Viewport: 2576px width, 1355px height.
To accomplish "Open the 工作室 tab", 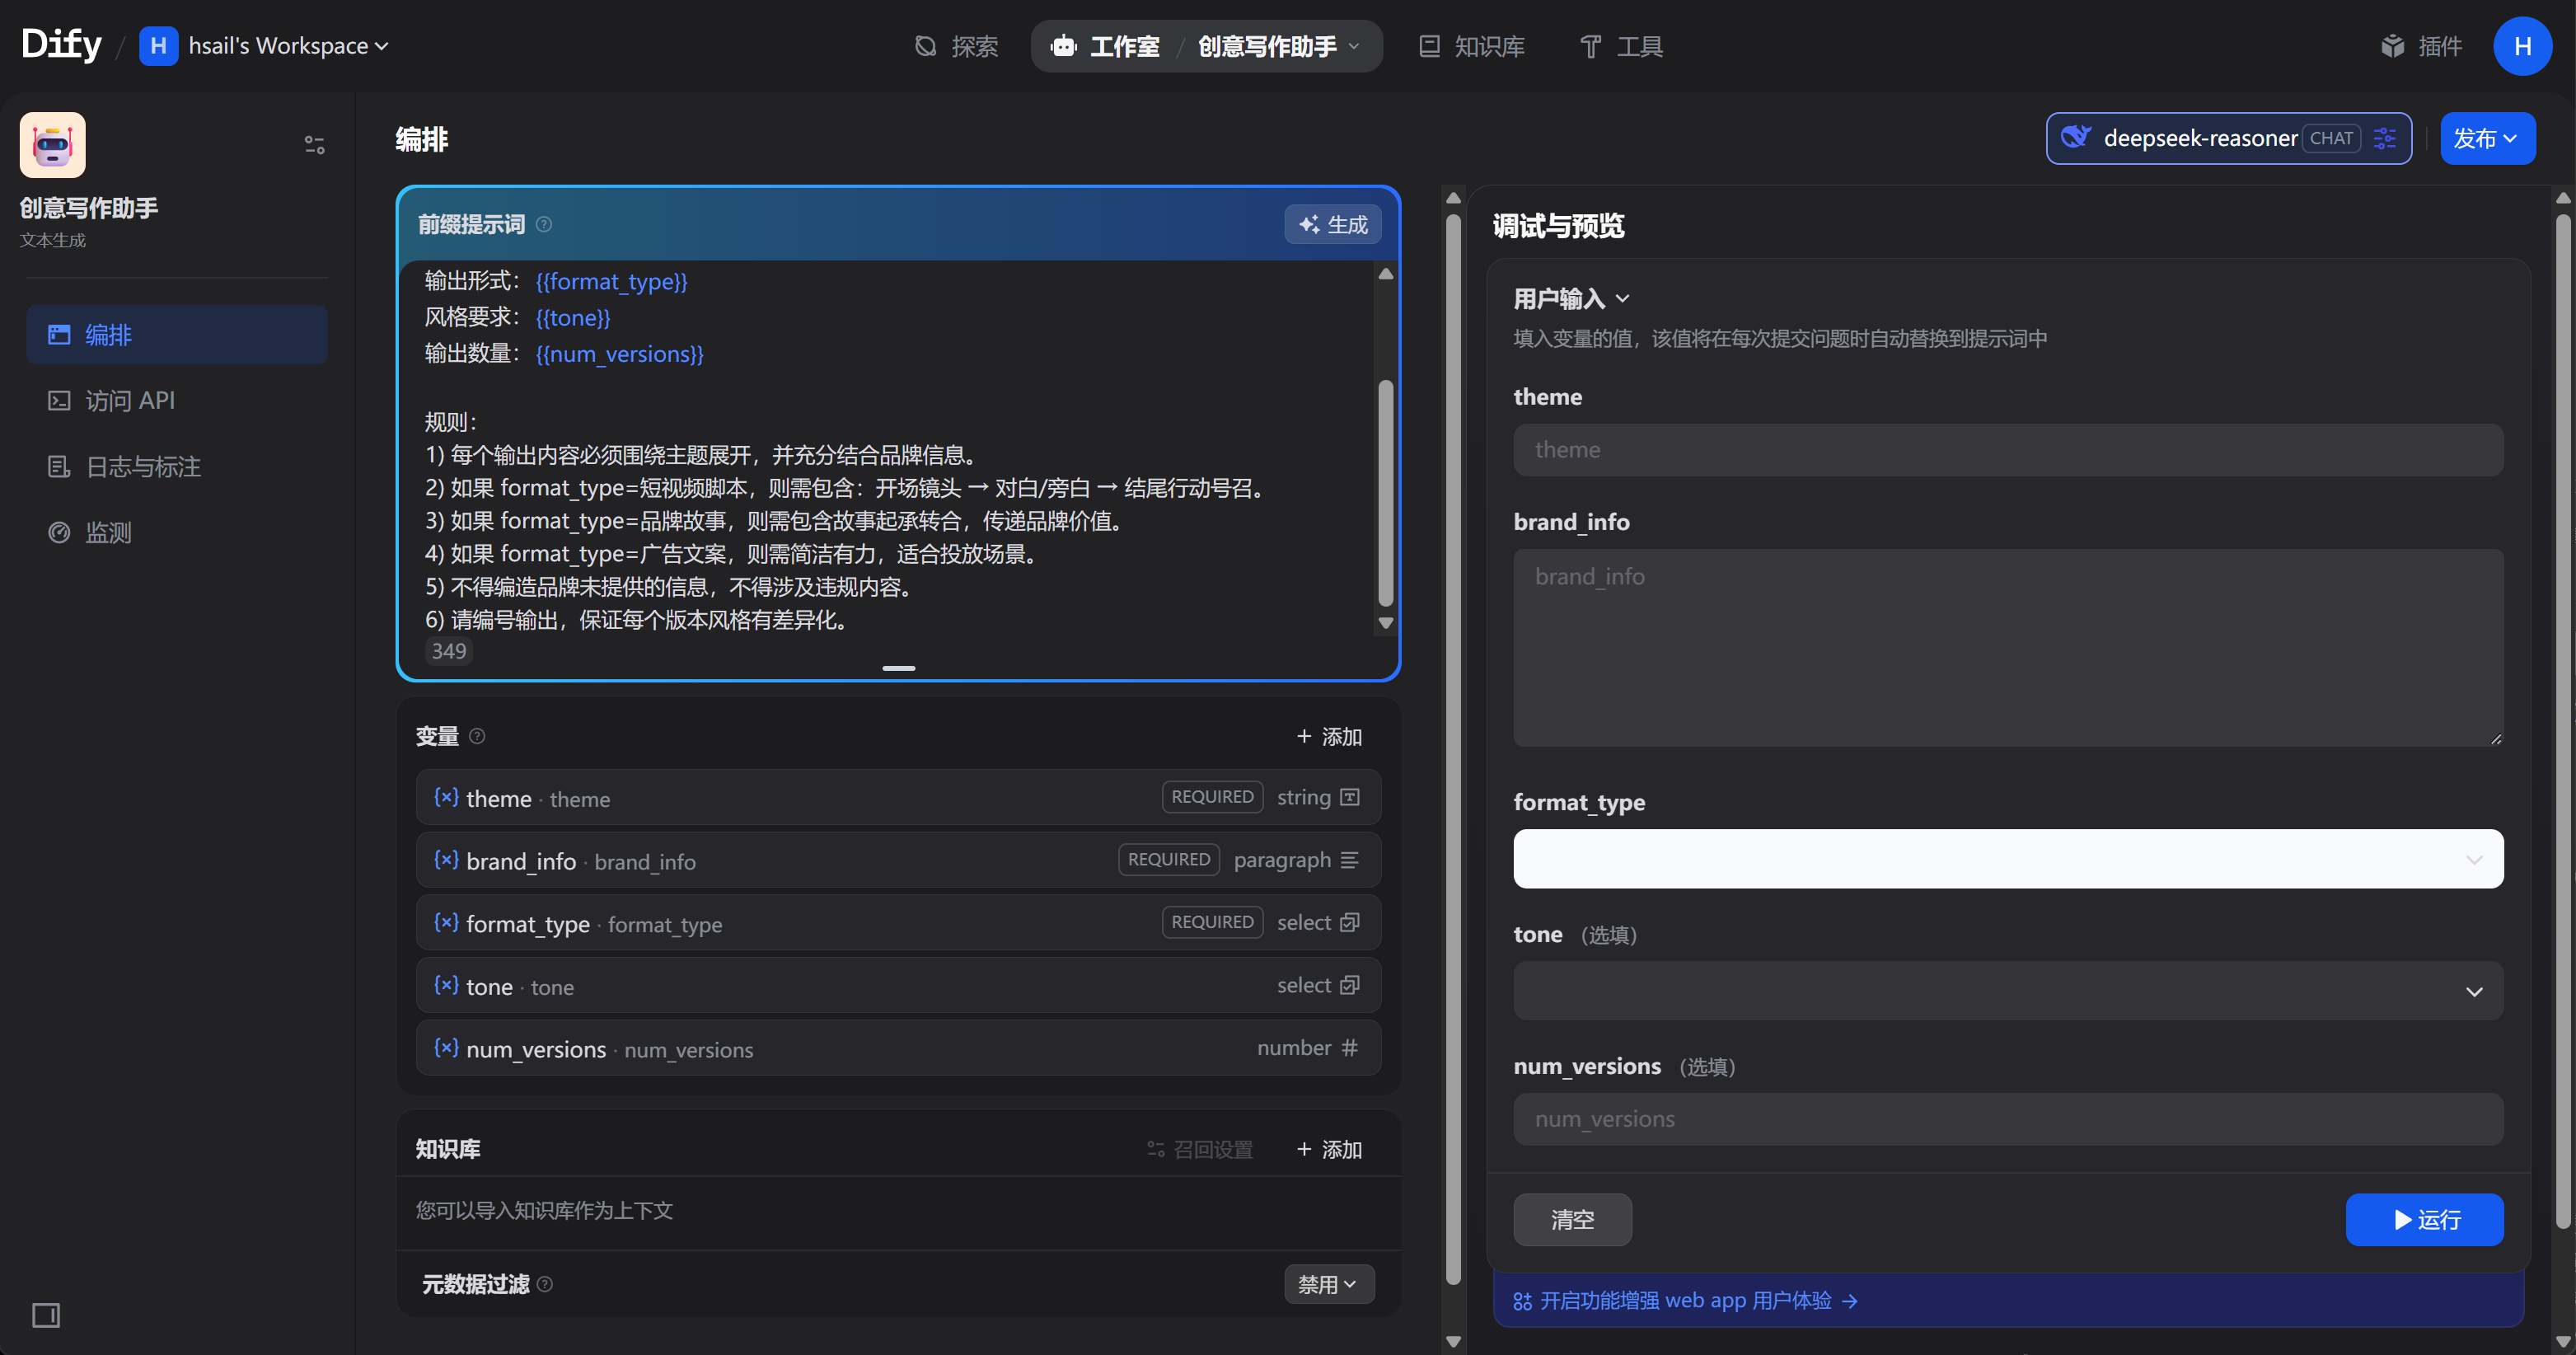I will tap(1105, 46).
